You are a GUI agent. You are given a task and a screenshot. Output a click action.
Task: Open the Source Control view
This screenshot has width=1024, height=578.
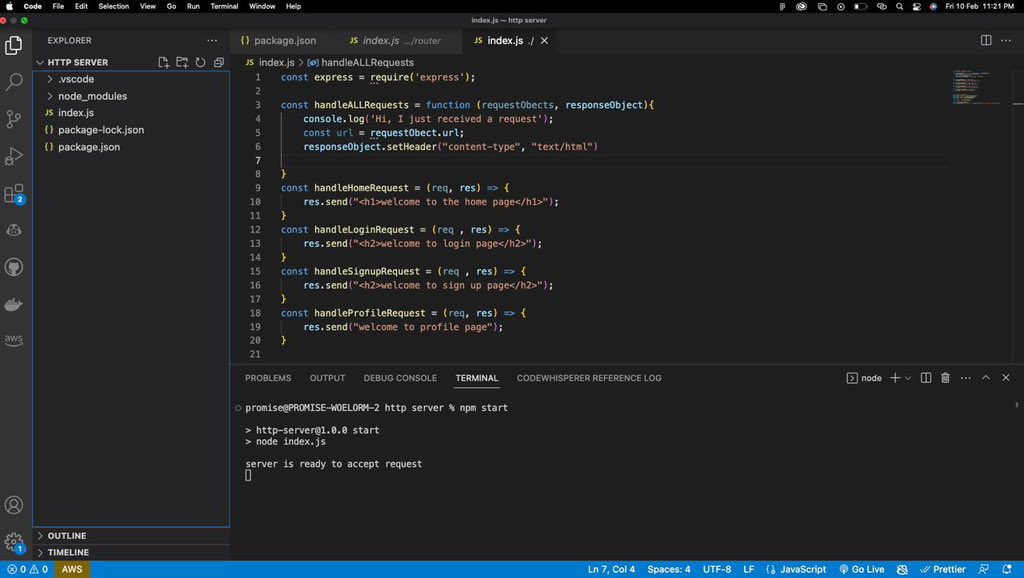(x=14, y=119)
